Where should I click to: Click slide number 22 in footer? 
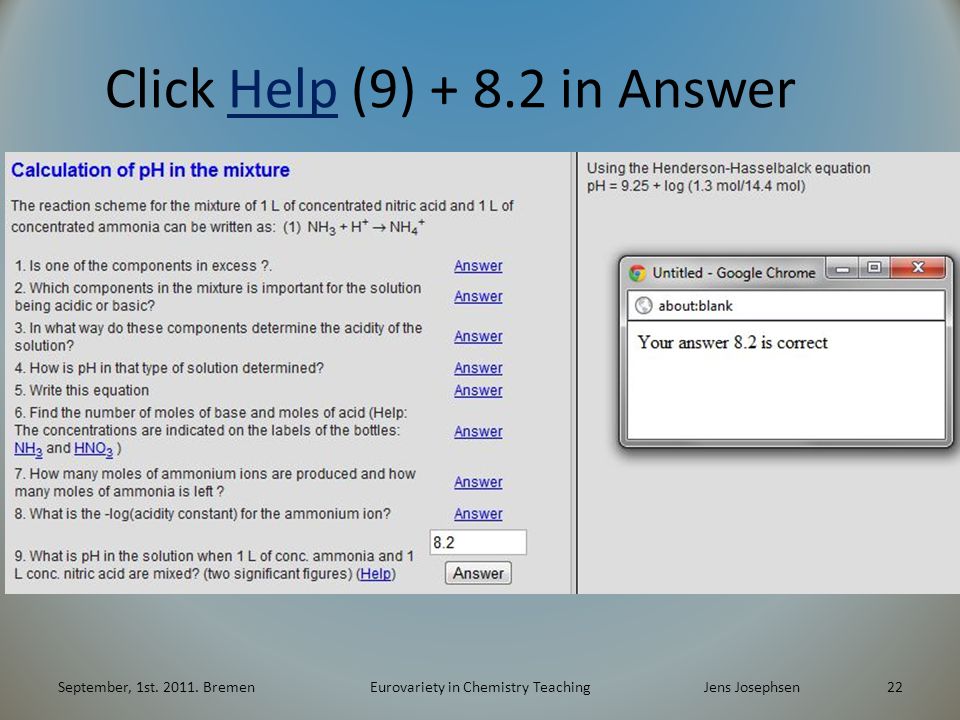pos(894,687)
